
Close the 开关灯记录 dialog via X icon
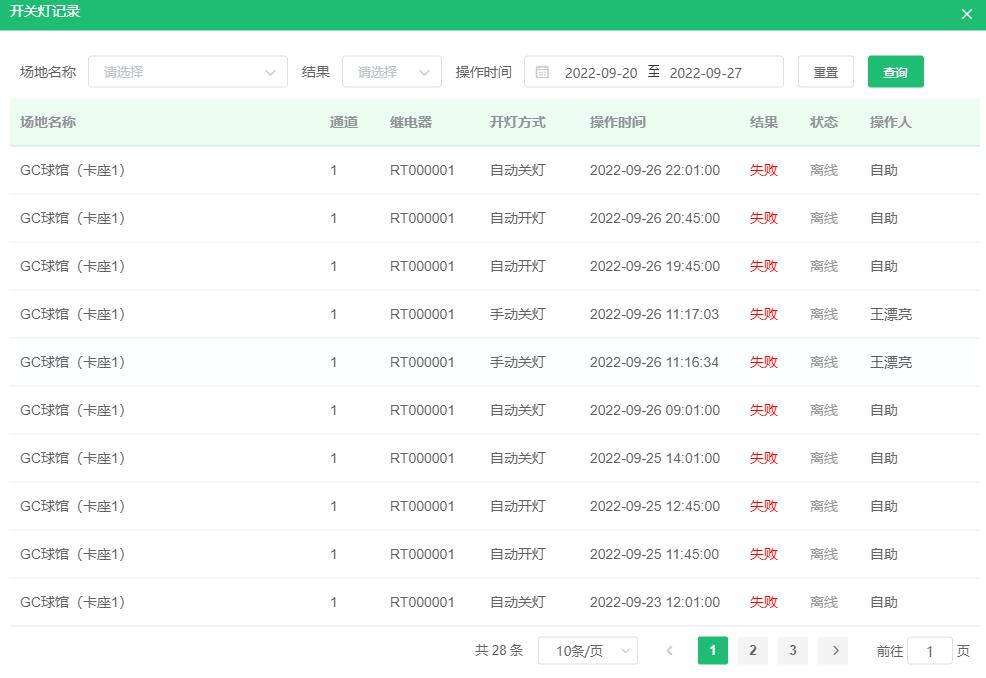pyautogui.click(x=965, y=14)
